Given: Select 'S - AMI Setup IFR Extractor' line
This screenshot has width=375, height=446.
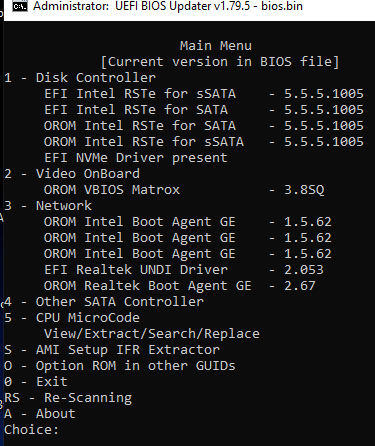Looking at the screenshot, I should pos(112,350).
